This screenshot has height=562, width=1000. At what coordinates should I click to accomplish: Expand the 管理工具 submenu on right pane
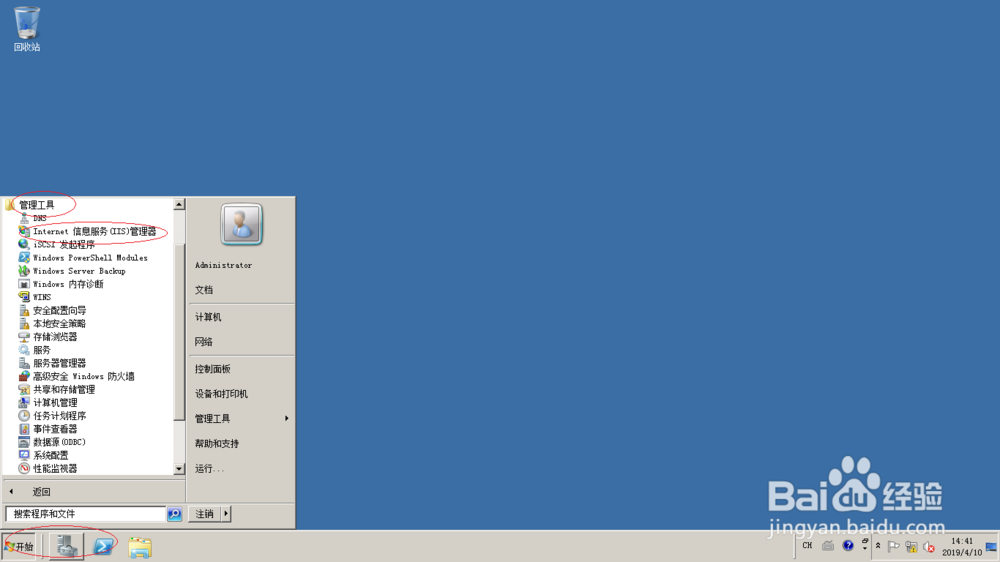pyautogui.click(x=241, y=418)
